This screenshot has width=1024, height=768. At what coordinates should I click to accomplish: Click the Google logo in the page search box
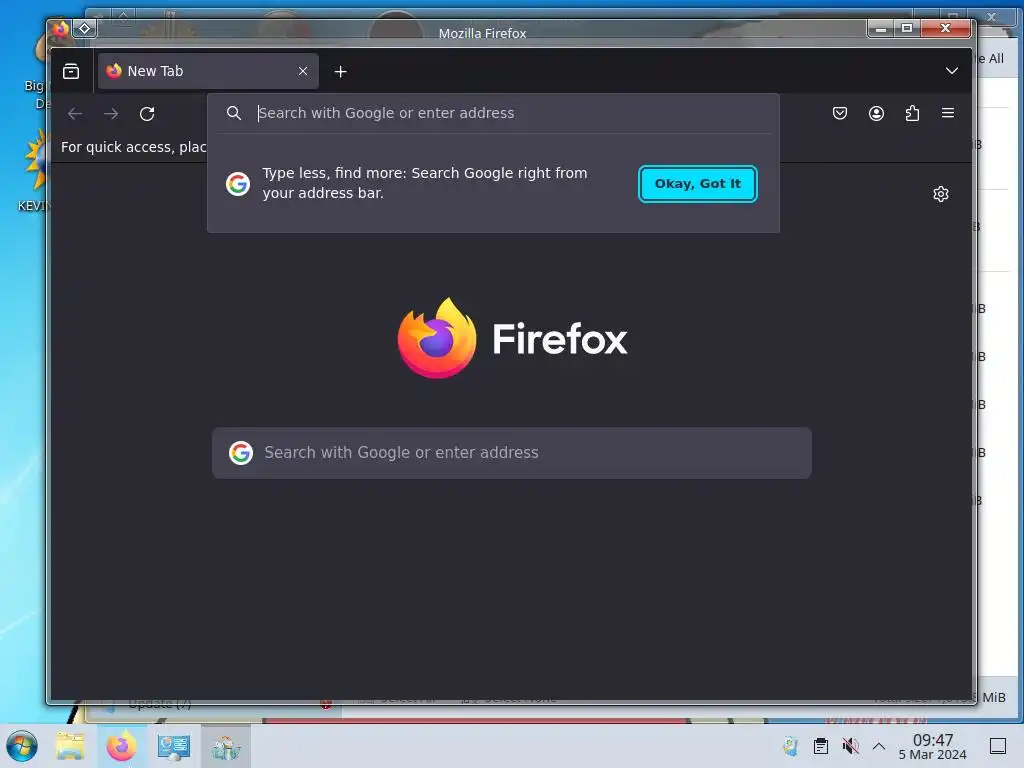pyautogui.click(x=241, y=453)
